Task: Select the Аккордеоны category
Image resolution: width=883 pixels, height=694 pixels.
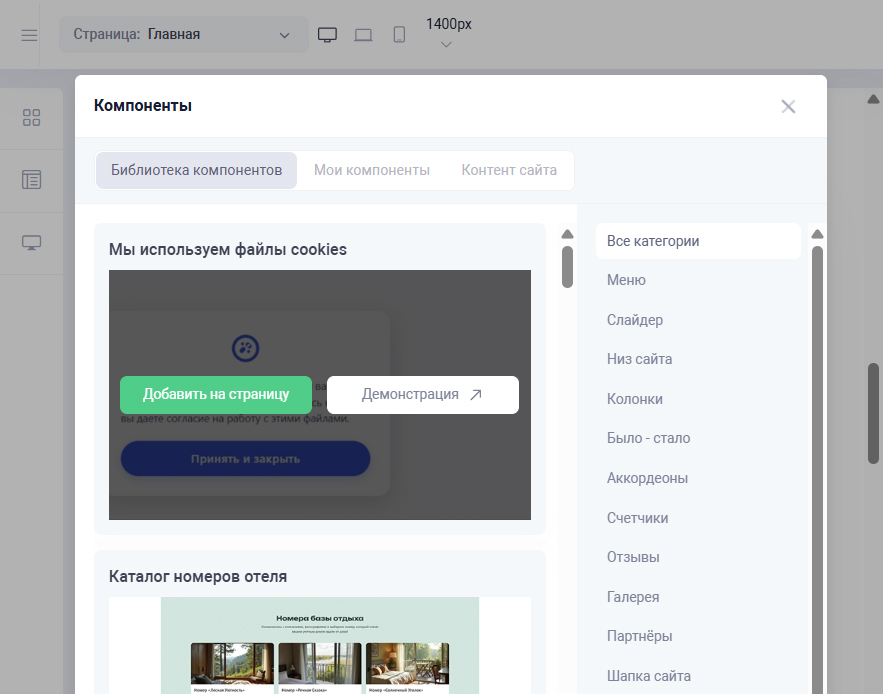Action: [x=647, y=478]
